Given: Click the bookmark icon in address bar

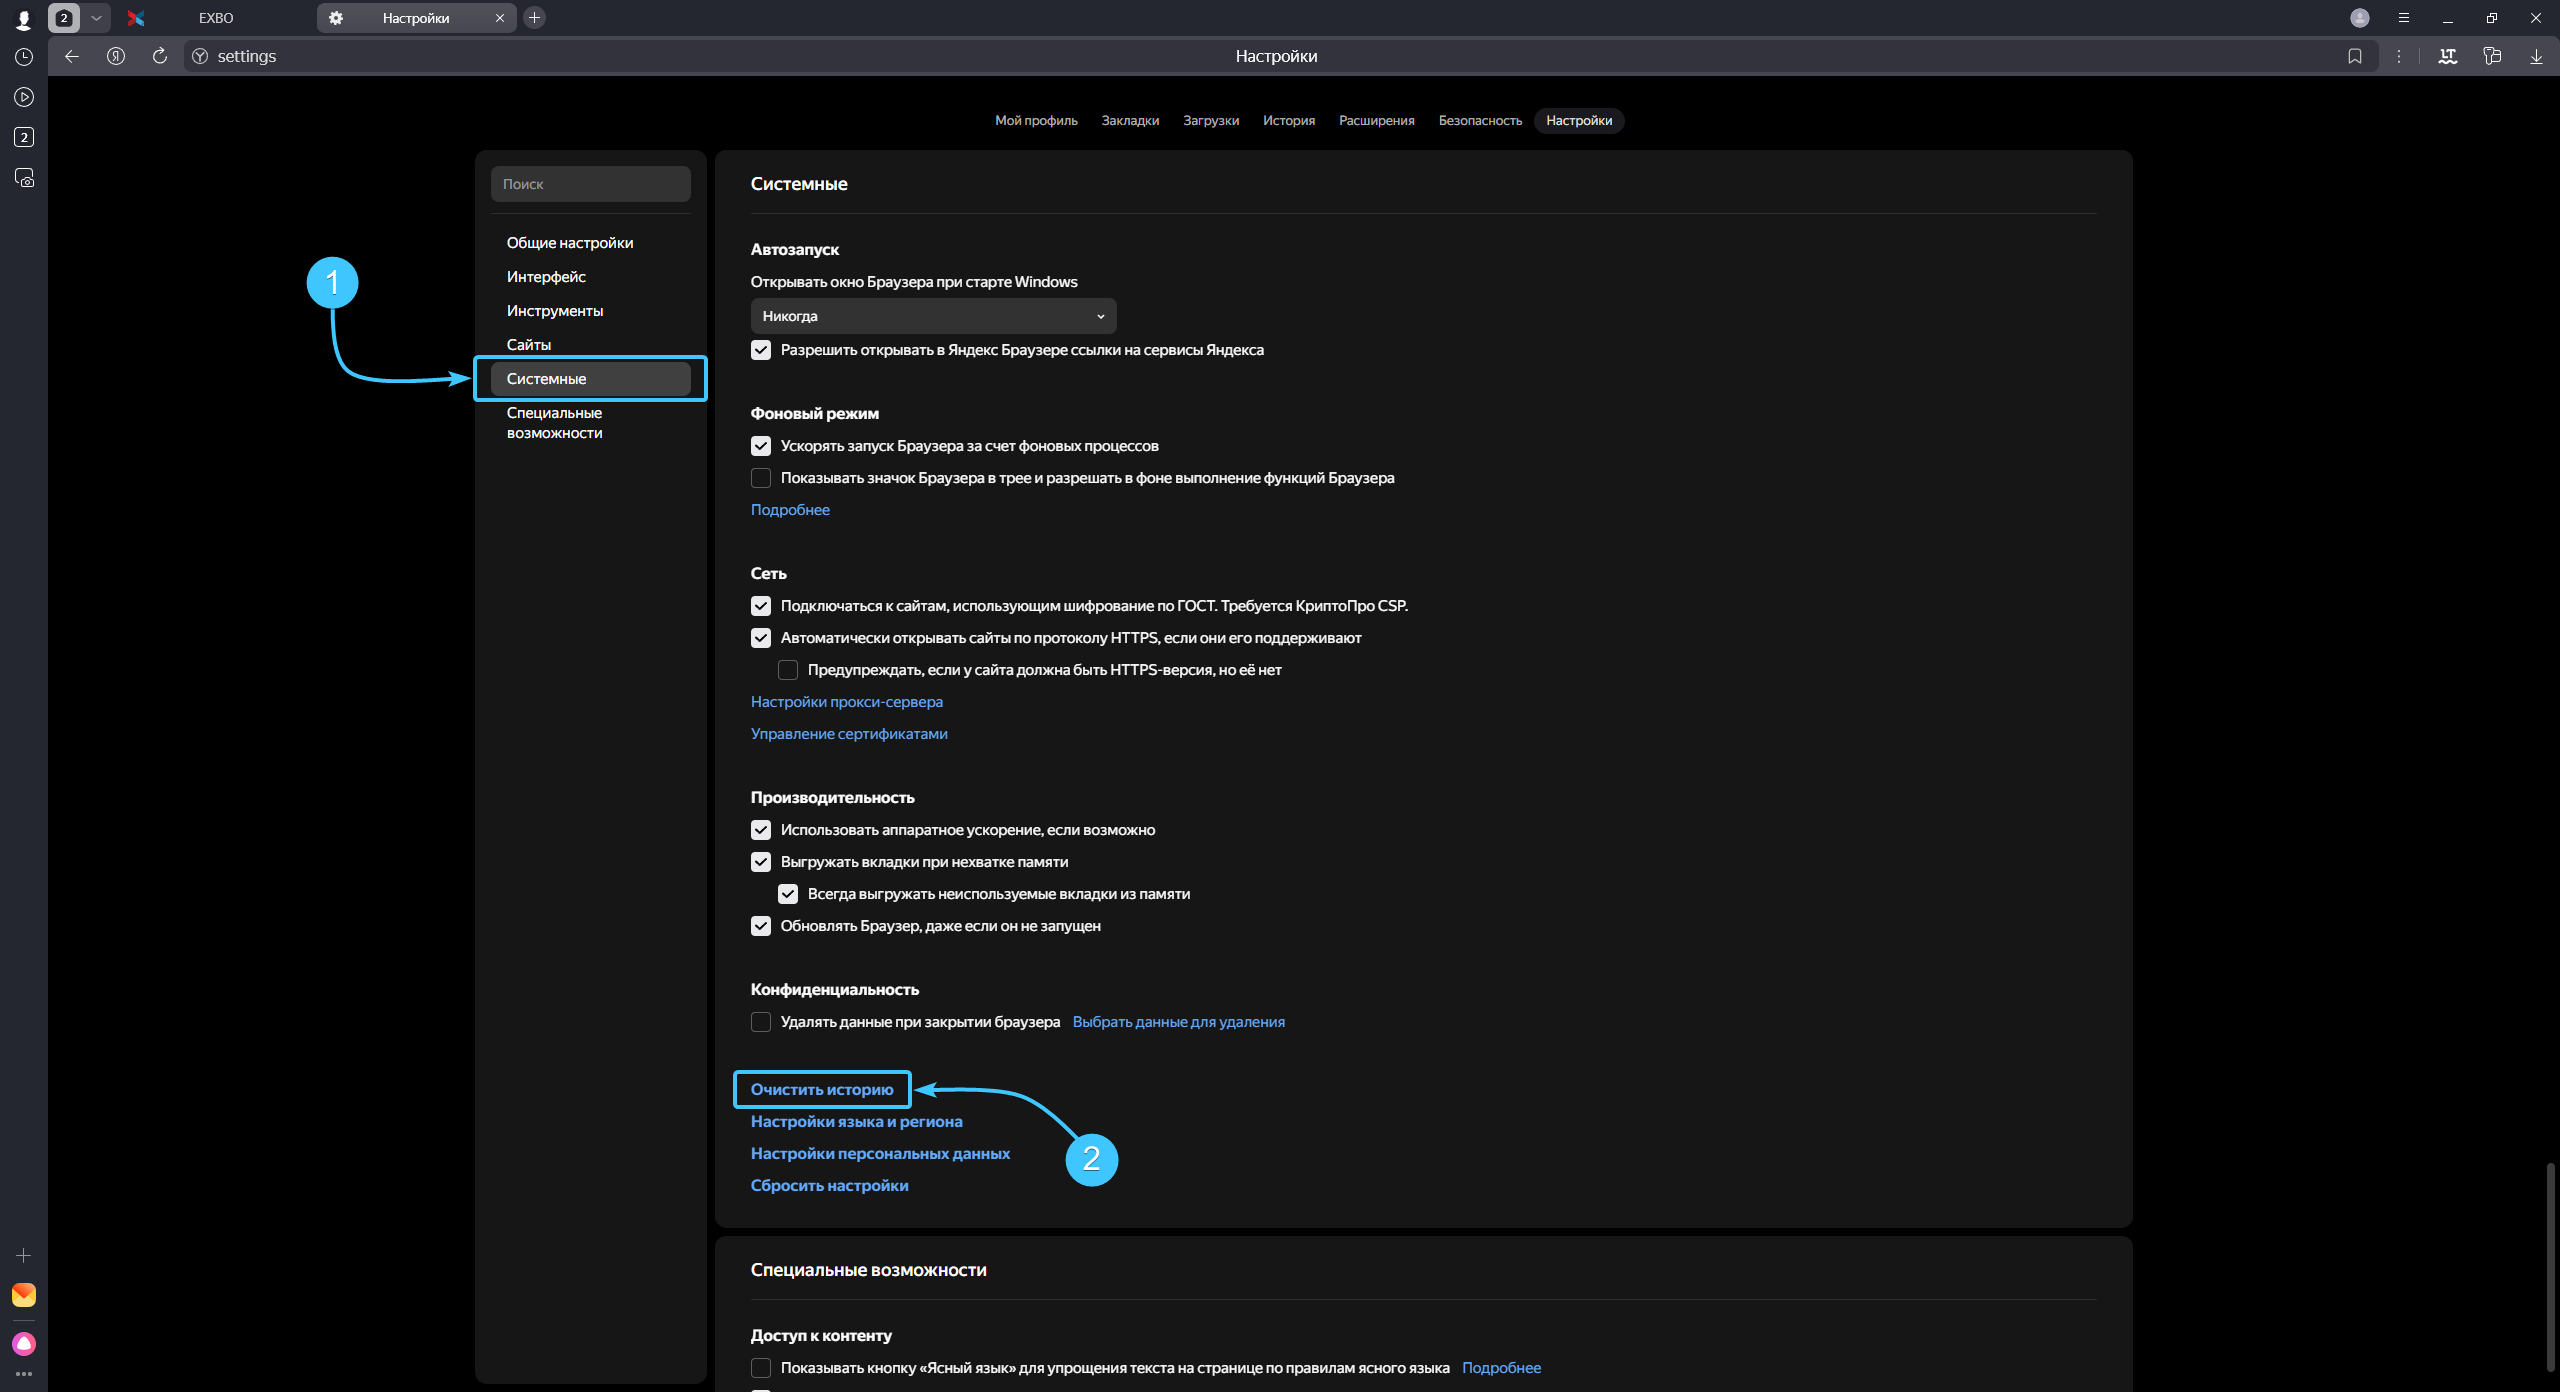Looking at the screenshot, I should pyautogui.click(x=2355, y=56).
